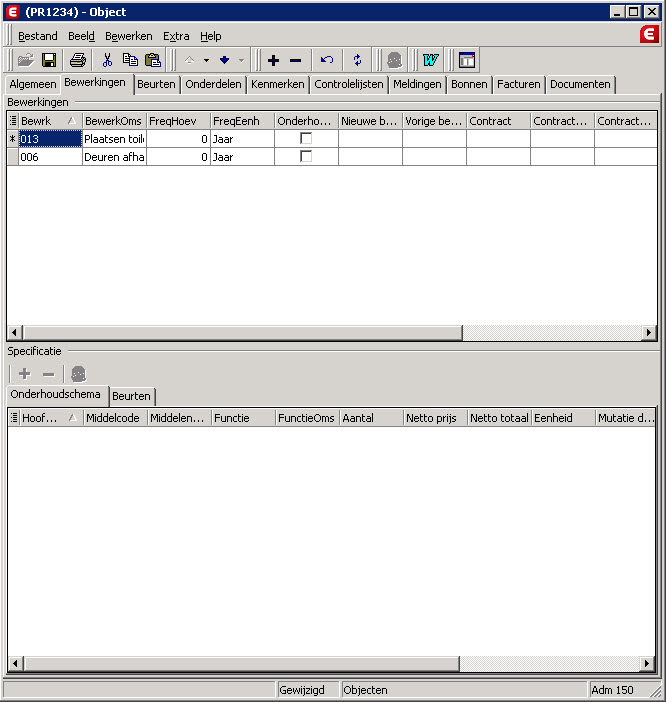Click right scroll arrow of Specificatie grid
The height and width of the screenshot is (702, 666).
click(647, 664)
